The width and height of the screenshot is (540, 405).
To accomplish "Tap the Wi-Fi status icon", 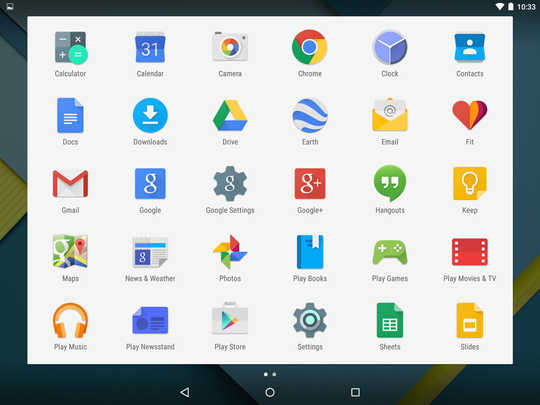I will point(500,7).
